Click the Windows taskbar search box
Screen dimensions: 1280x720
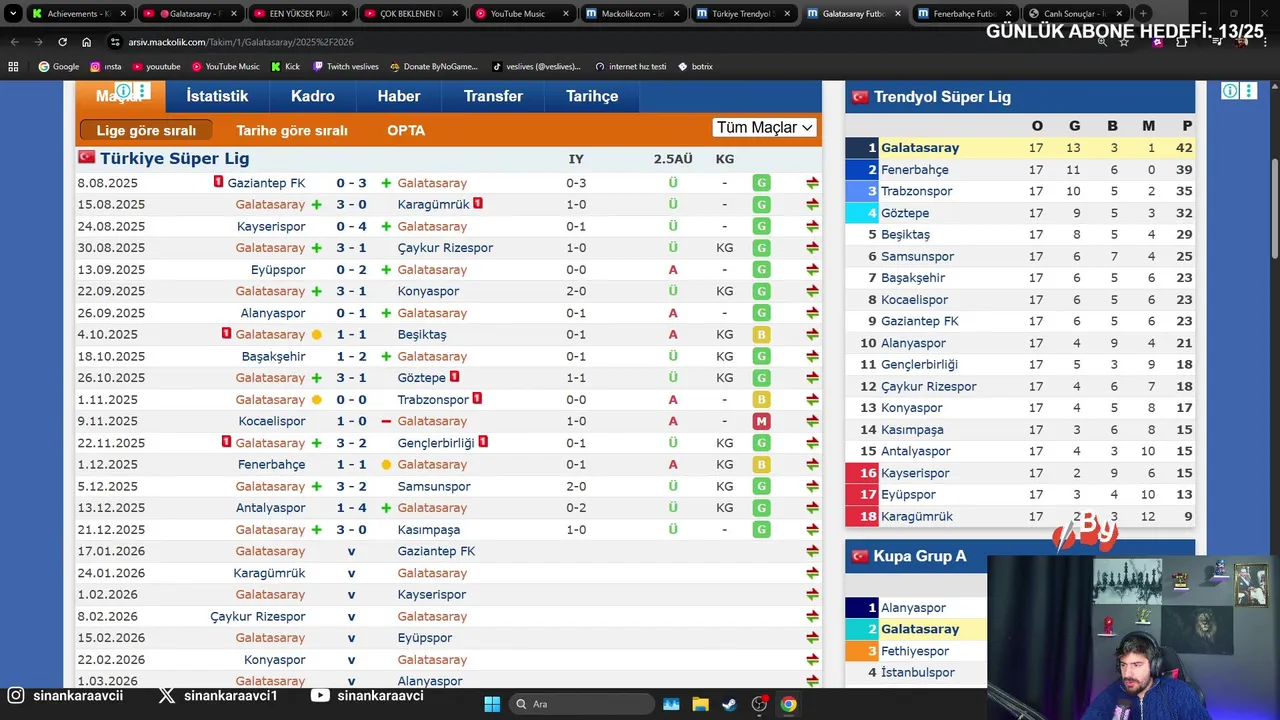(x=580, y=704)
